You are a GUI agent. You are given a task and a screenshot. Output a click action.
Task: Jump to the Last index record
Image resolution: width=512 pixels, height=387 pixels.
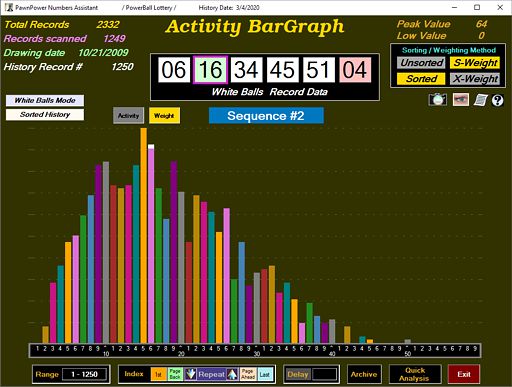click(265, 374)
